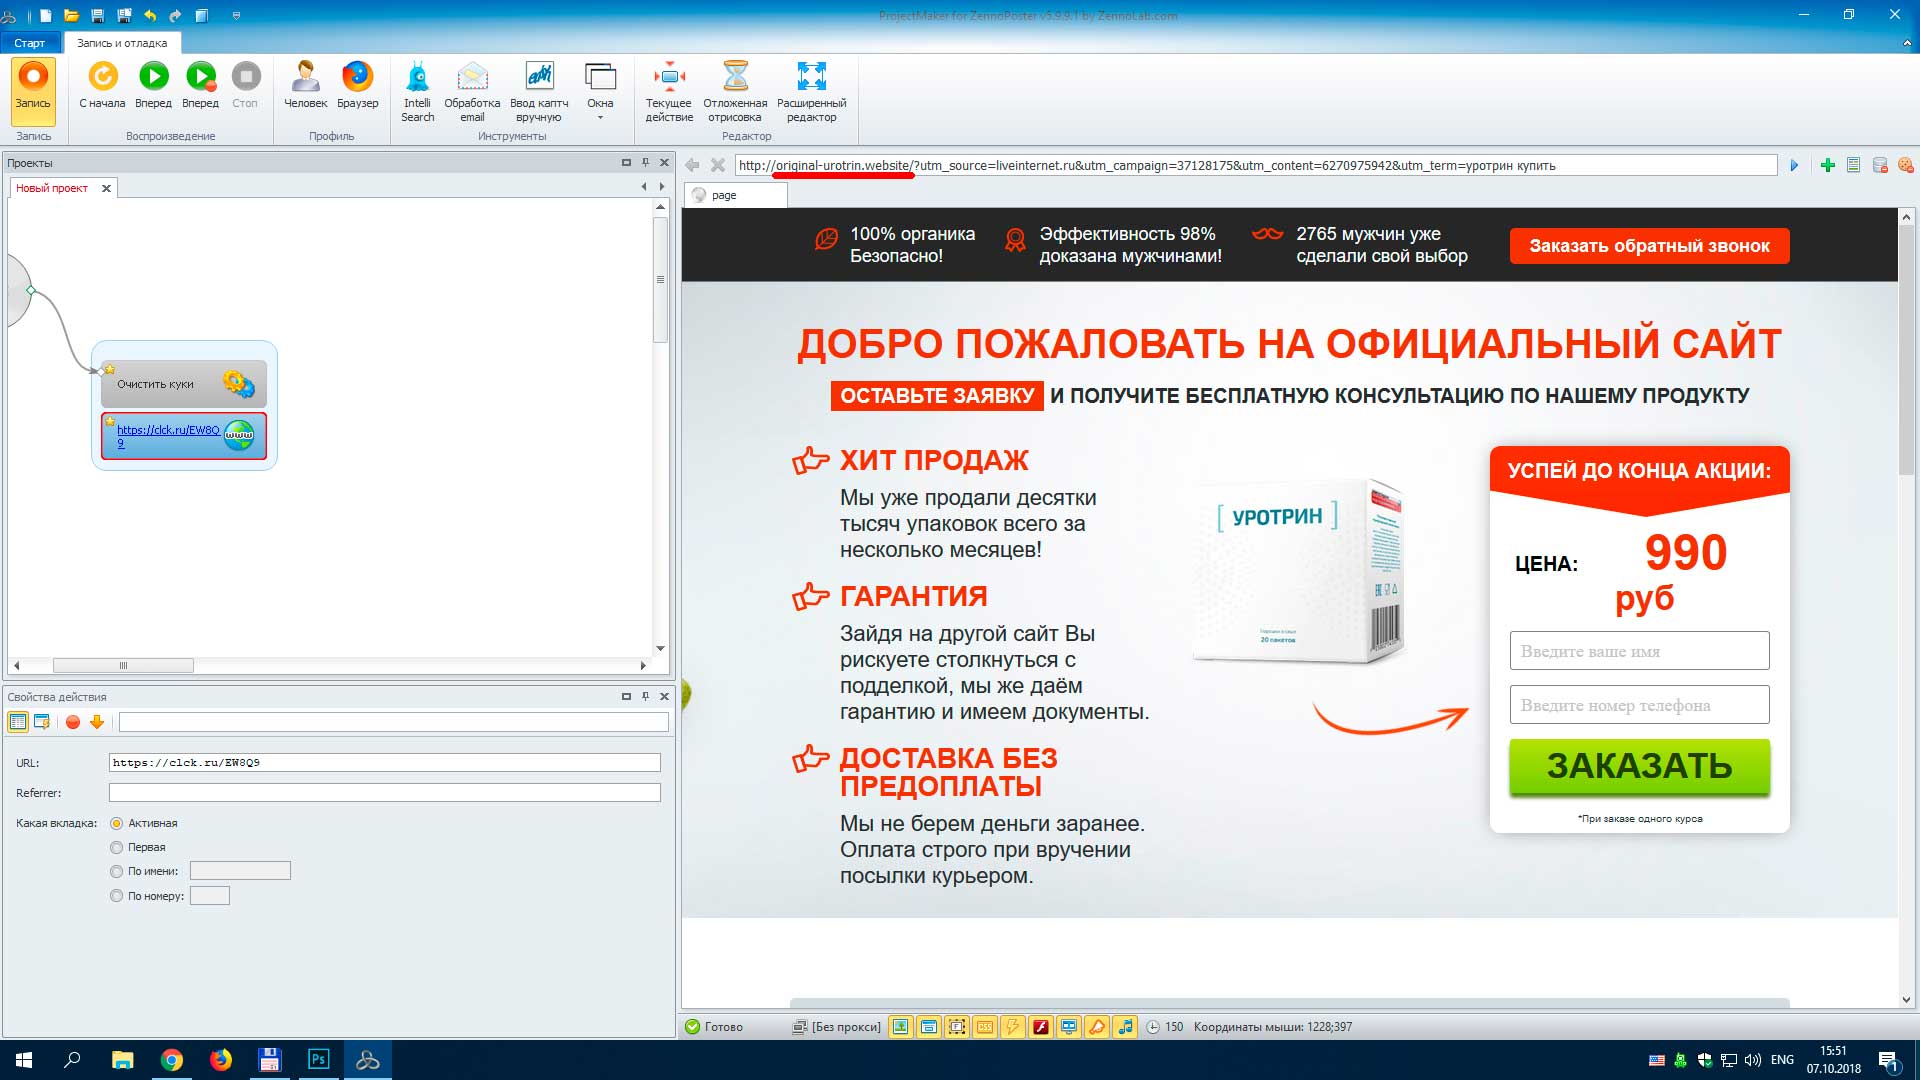The width and height of the screenshot is (1920, 1080).
Task: Click the URL field in action properties
Action: pos(384,762)
